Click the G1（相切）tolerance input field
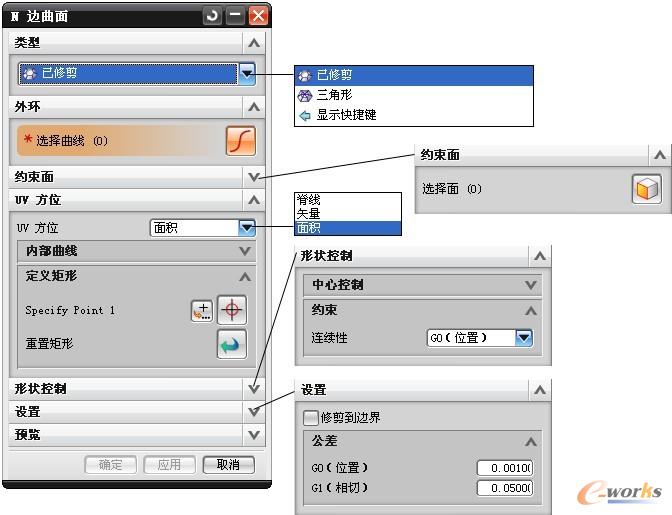Viewport: 672px width, 515px height. 504,488
